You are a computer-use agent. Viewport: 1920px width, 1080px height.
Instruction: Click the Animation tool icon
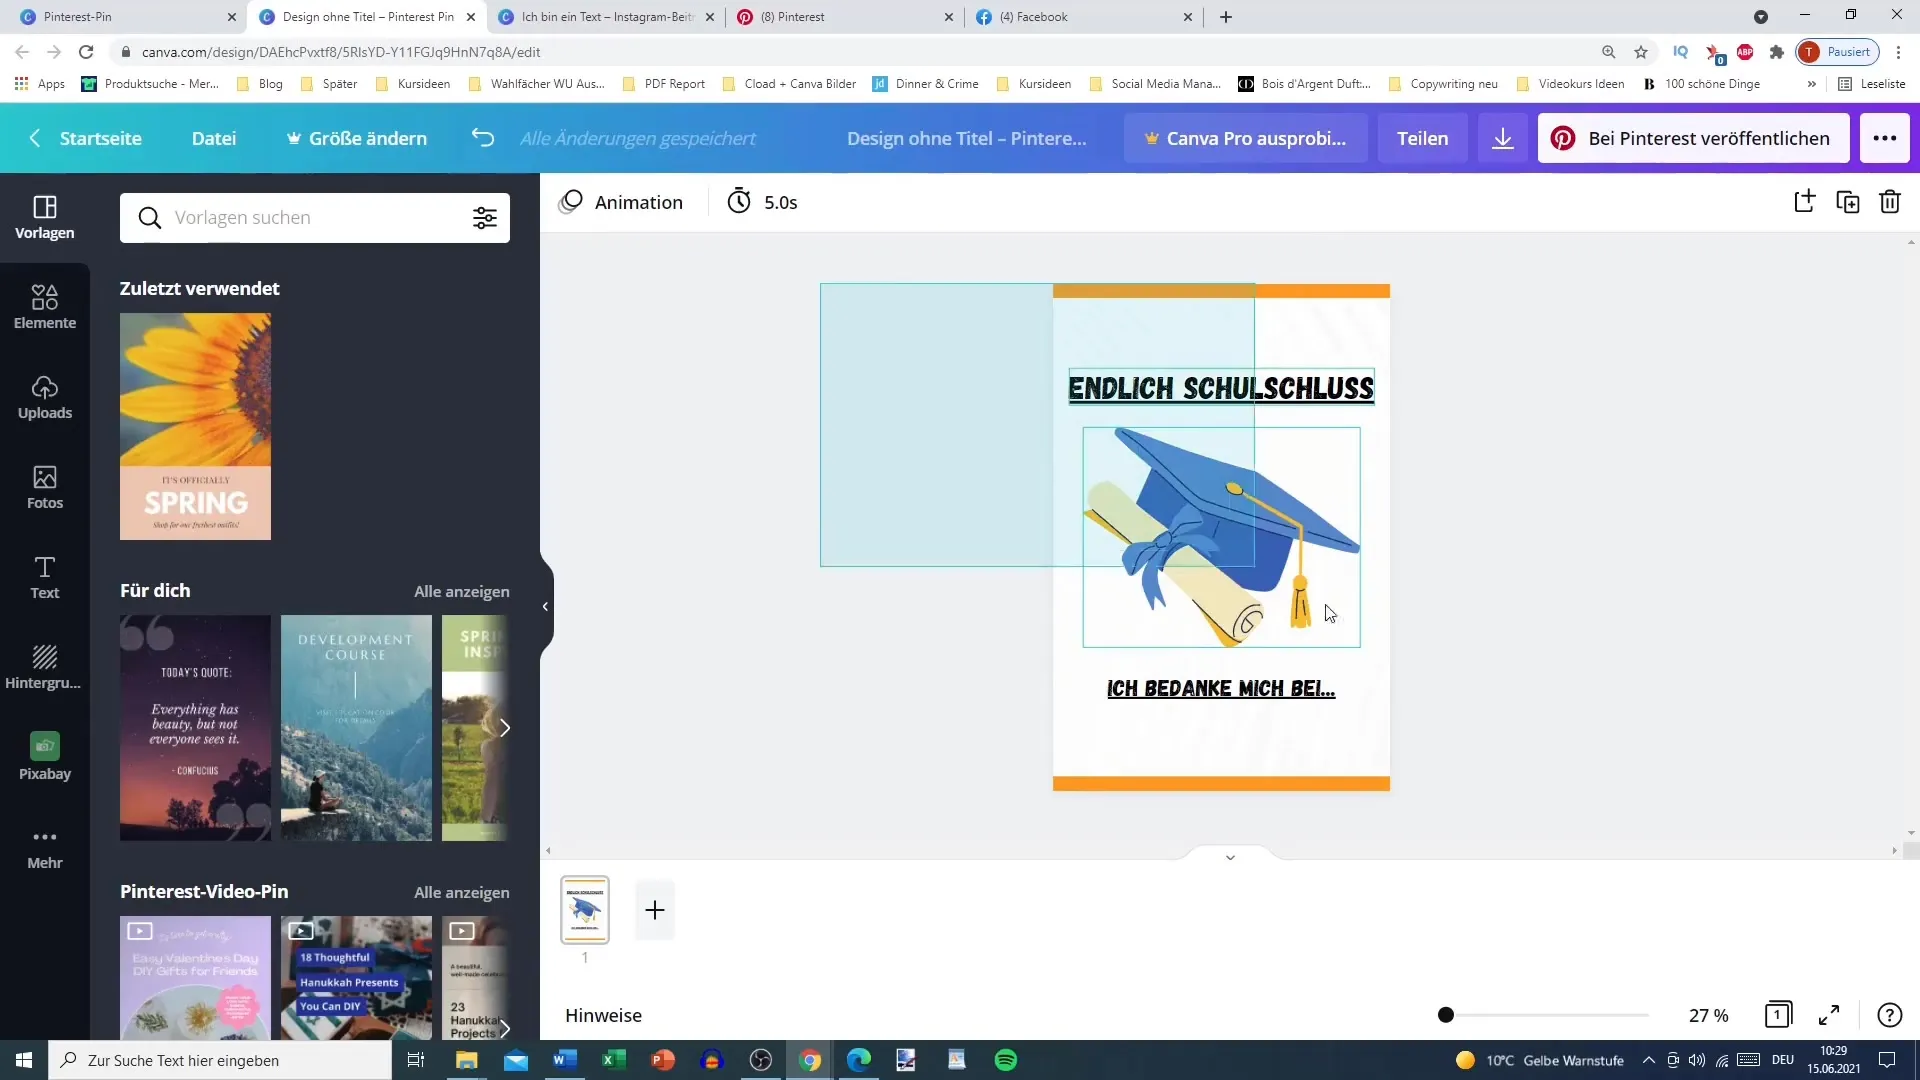571,202
